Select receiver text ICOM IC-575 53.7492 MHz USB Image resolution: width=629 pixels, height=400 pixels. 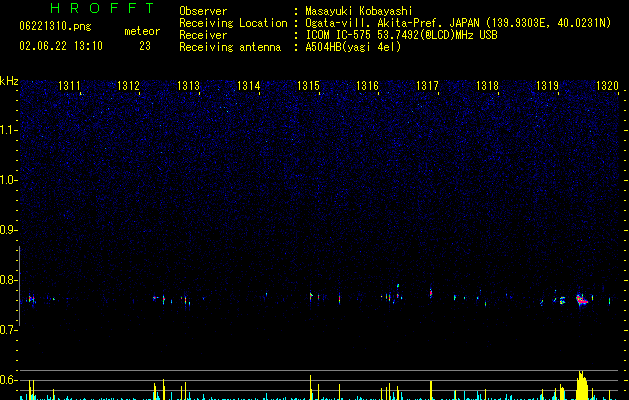click(x=402, y=35)
